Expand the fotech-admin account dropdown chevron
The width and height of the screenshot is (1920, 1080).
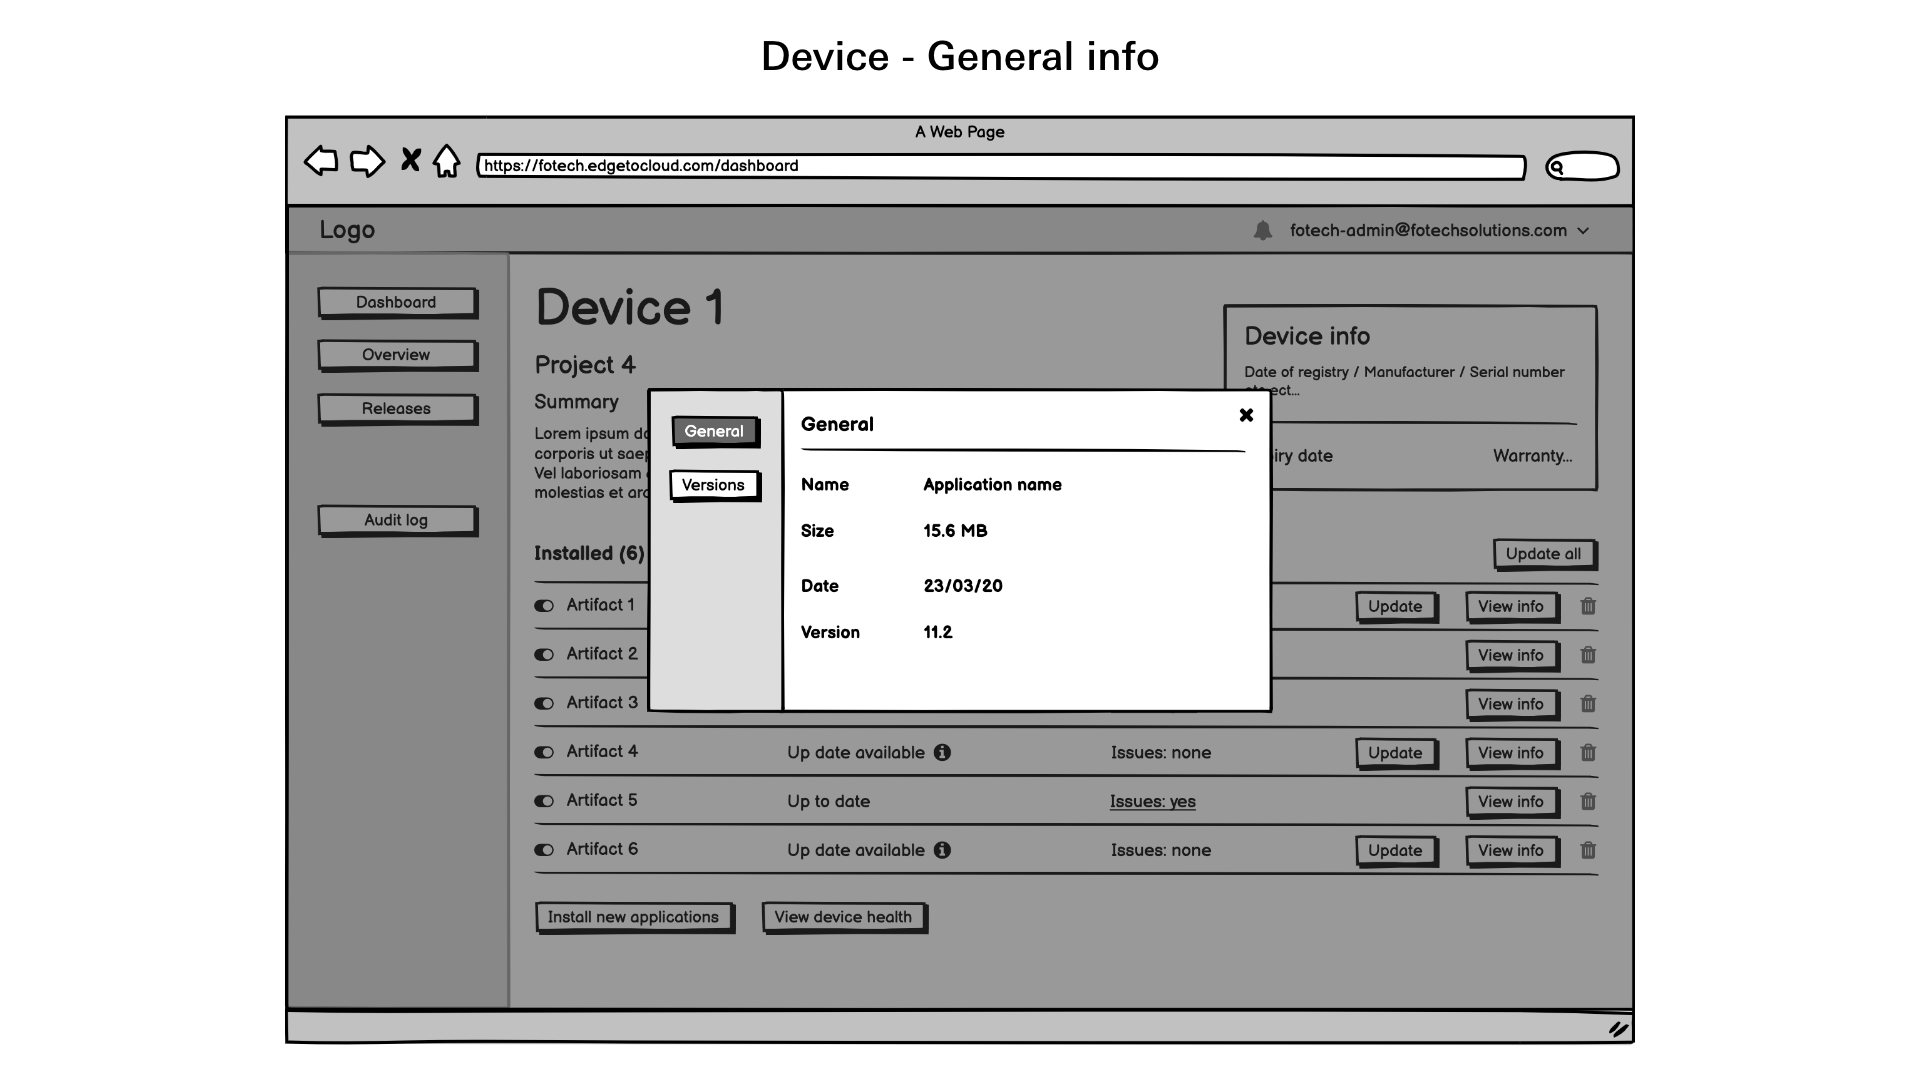tap(1583, 231)
